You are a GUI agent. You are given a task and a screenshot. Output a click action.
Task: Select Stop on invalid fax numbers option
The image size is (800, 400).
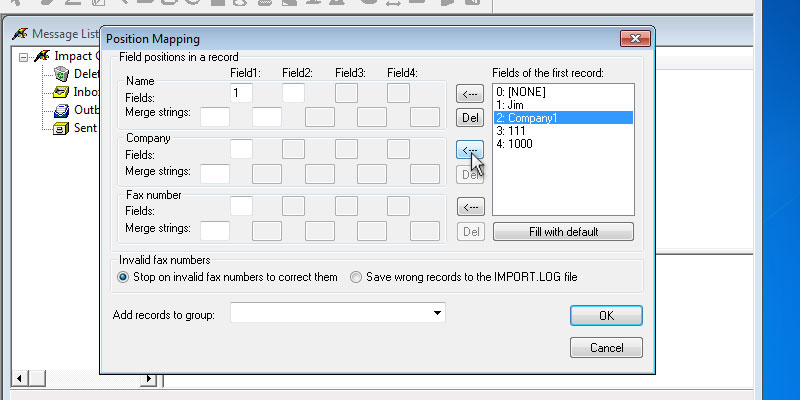coord(124,277)
